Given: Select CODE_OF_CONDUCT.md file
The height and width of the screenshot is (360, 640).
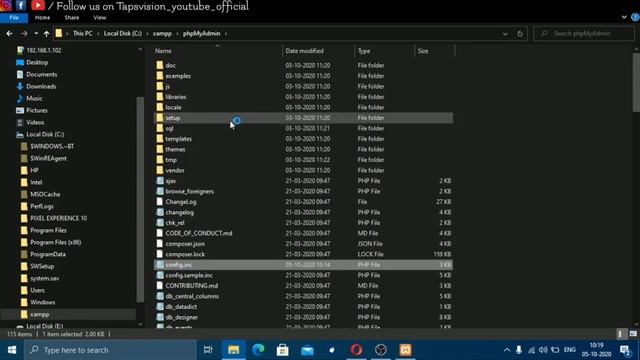Looking at the screenshot, I should point(303,233).
